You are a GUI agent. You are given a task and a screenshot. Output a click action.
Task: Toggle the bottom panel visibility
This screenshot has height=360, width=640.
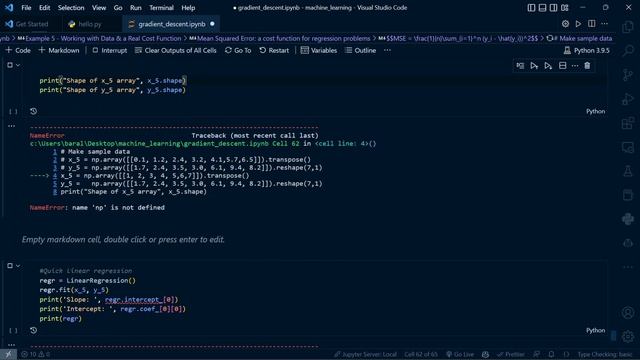pyautogui.click(x=542, y=8)
